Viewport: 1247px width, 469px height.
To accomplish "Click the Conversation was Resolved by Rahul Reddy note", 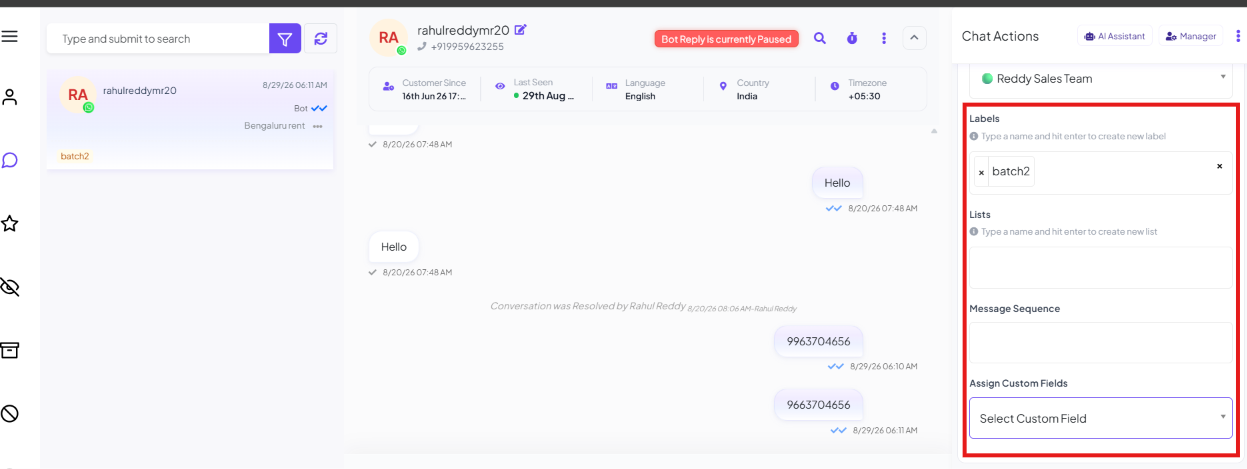I will [x=588, y=306].
